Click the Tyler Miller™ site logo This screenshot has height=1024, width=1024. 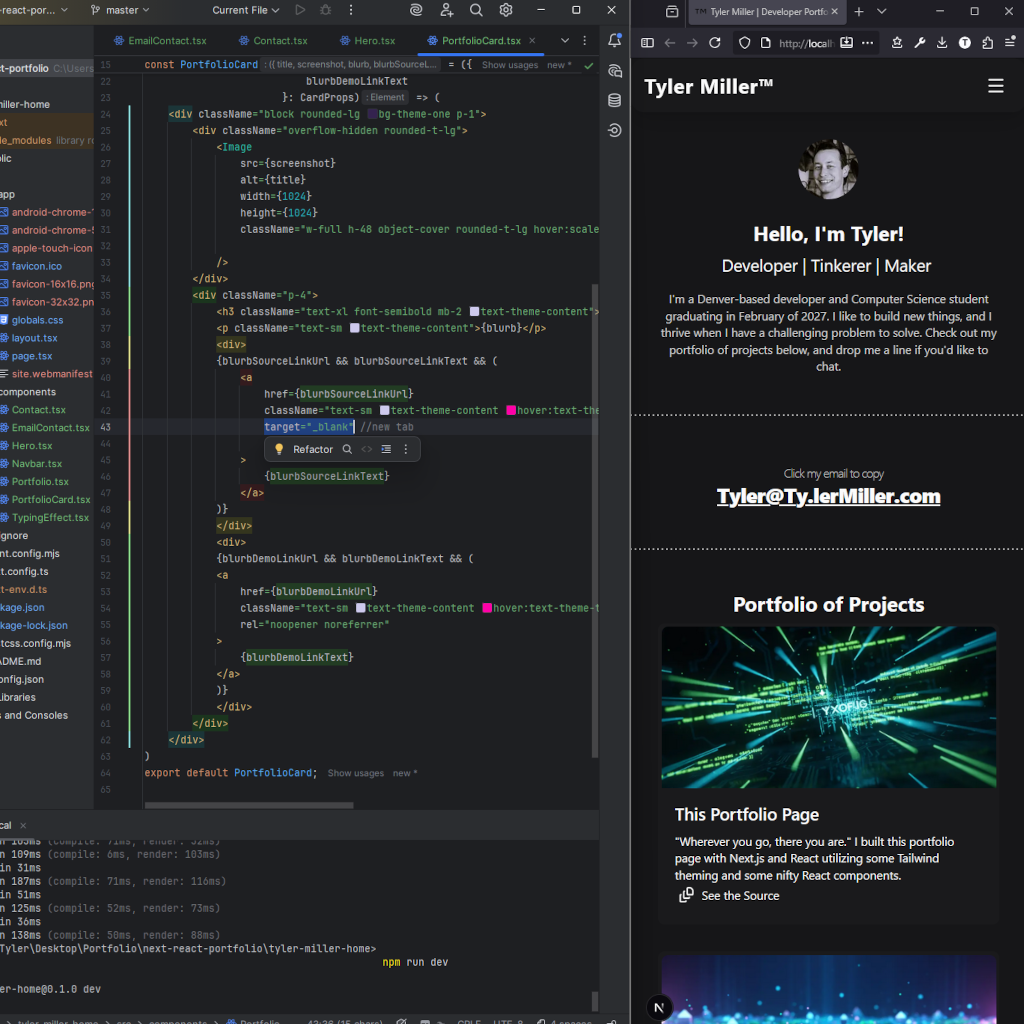point(709,87)
